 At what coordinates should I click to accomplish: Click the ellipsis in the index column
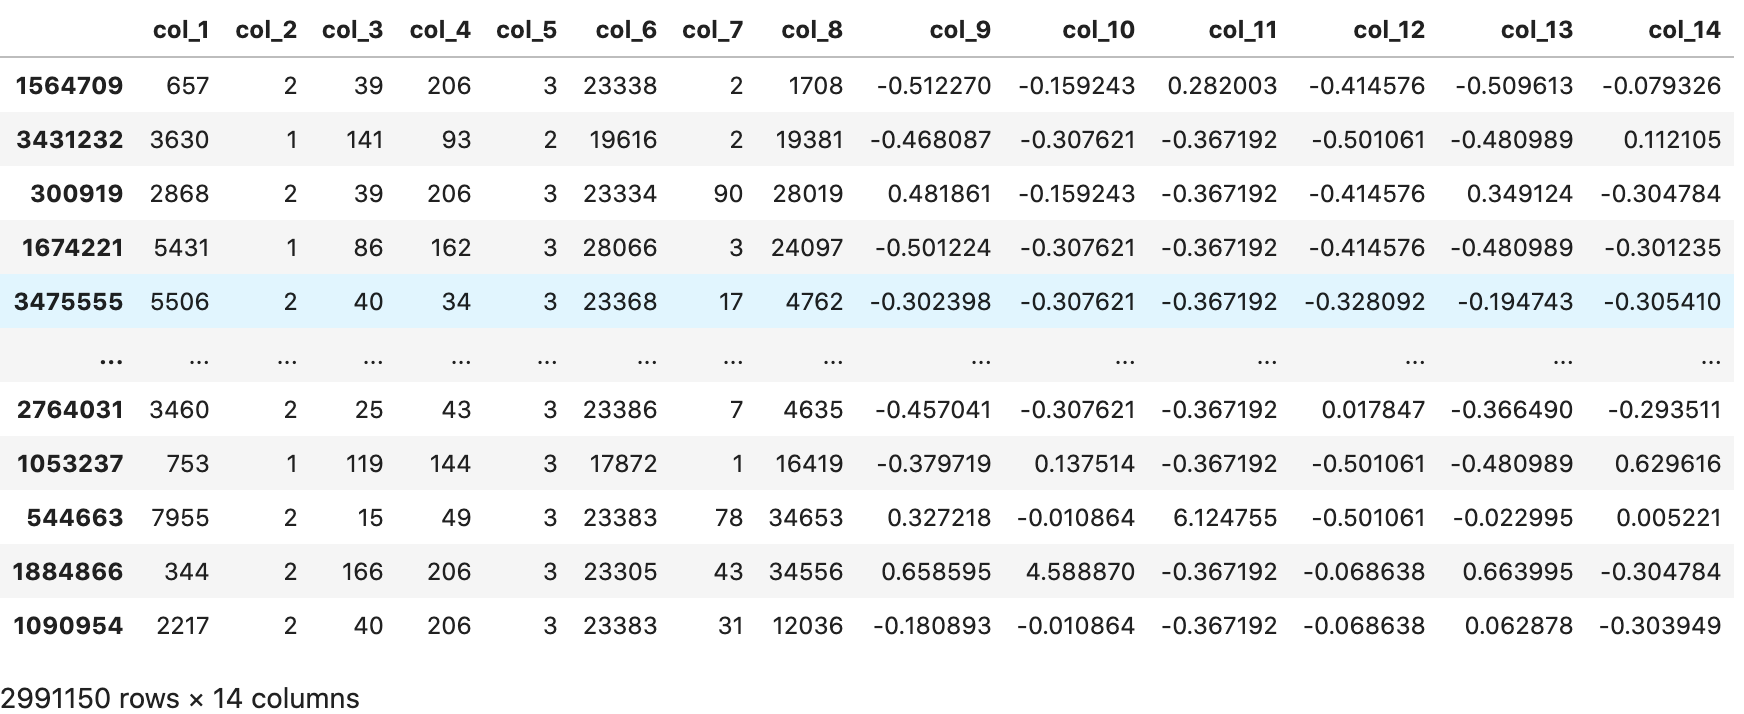click(111, 357)
